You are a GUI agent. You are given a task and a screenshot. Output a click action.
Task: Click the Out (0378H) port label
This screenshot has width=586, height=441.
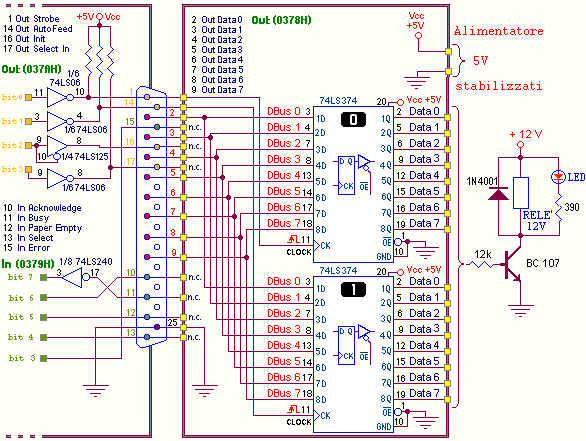point(281,20)
